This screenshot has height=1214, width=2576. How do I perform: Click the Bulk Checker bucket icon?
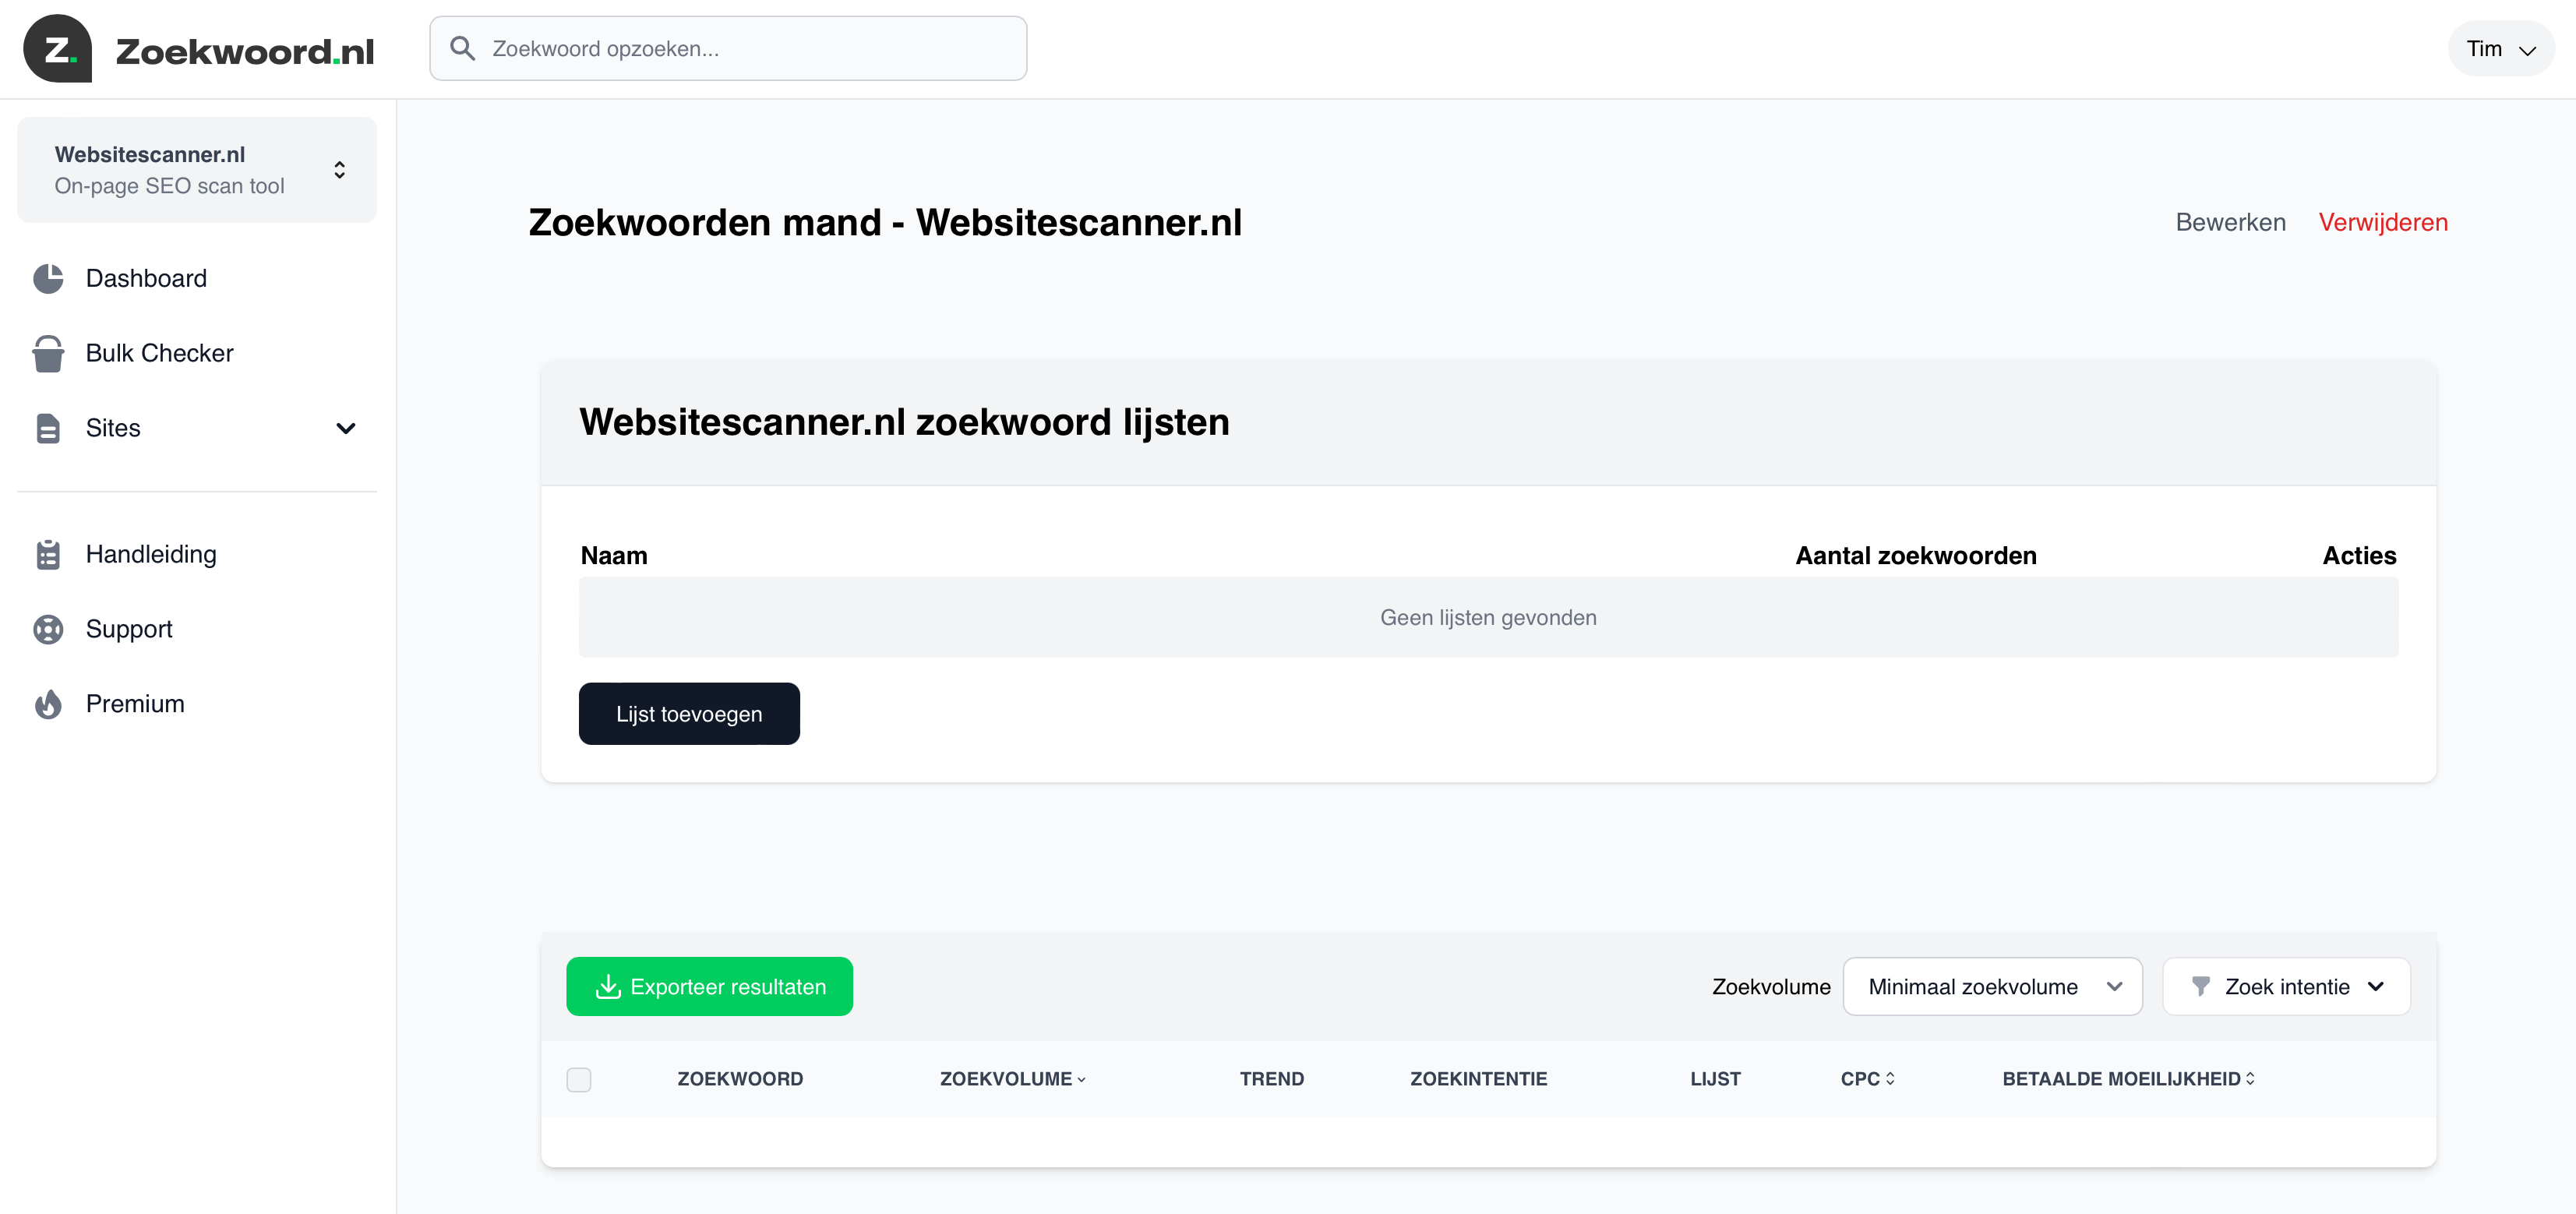click(x=49, y=353)
